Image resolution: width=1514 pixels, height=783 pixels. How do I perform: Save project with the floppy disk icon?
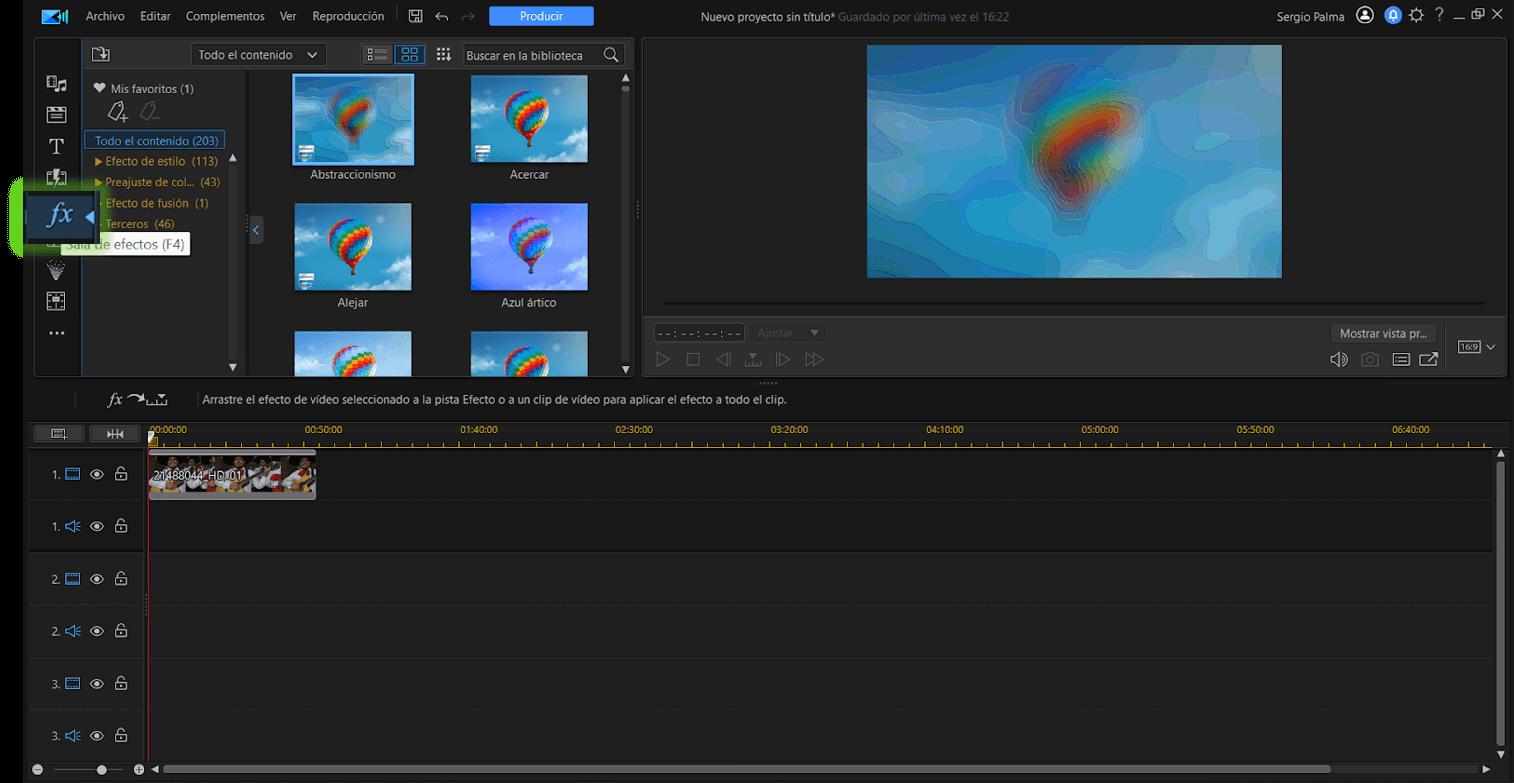[415, 16]
